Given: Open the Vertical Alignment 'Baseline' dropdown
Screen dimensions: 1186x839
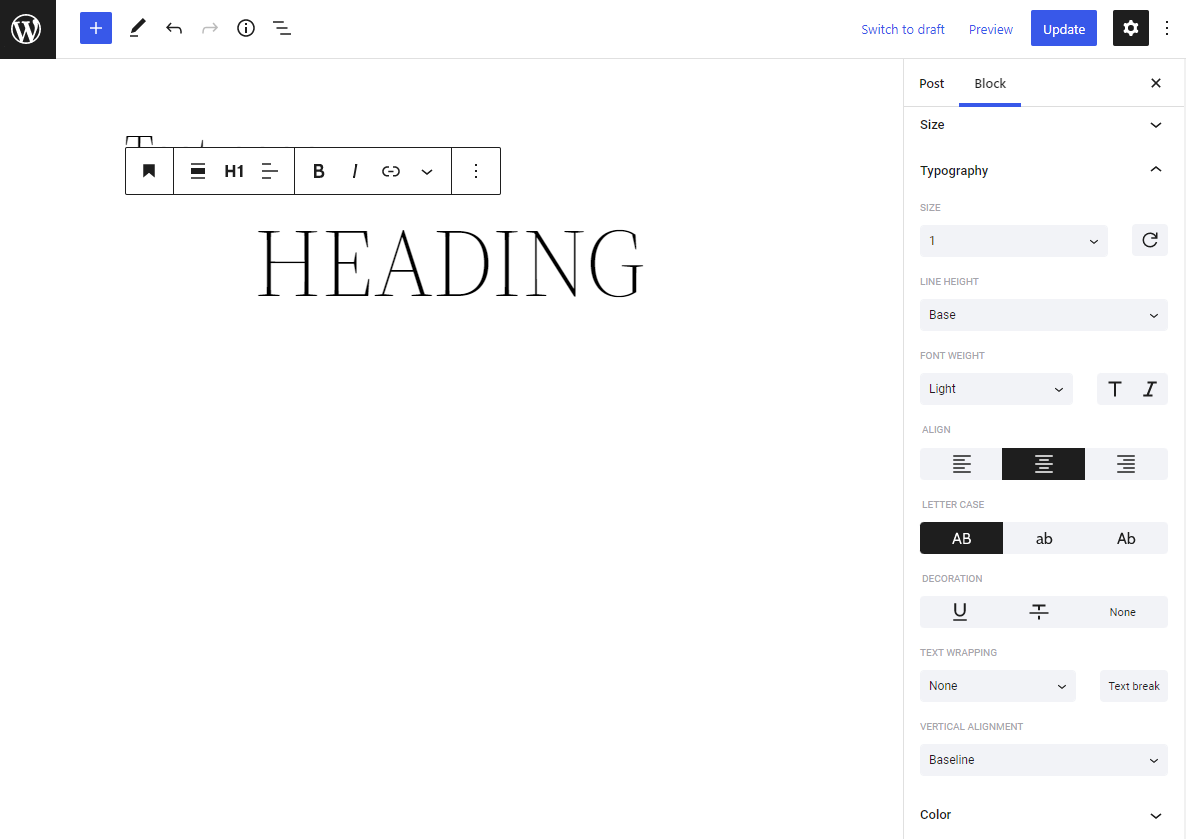Looking at the screenshot, I should pyautogui.click(x=1043, y=760).
